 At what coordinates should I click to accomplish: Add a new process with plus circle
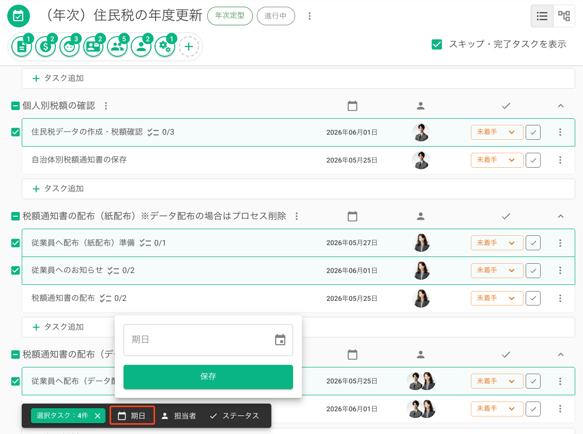pos(189,47)
